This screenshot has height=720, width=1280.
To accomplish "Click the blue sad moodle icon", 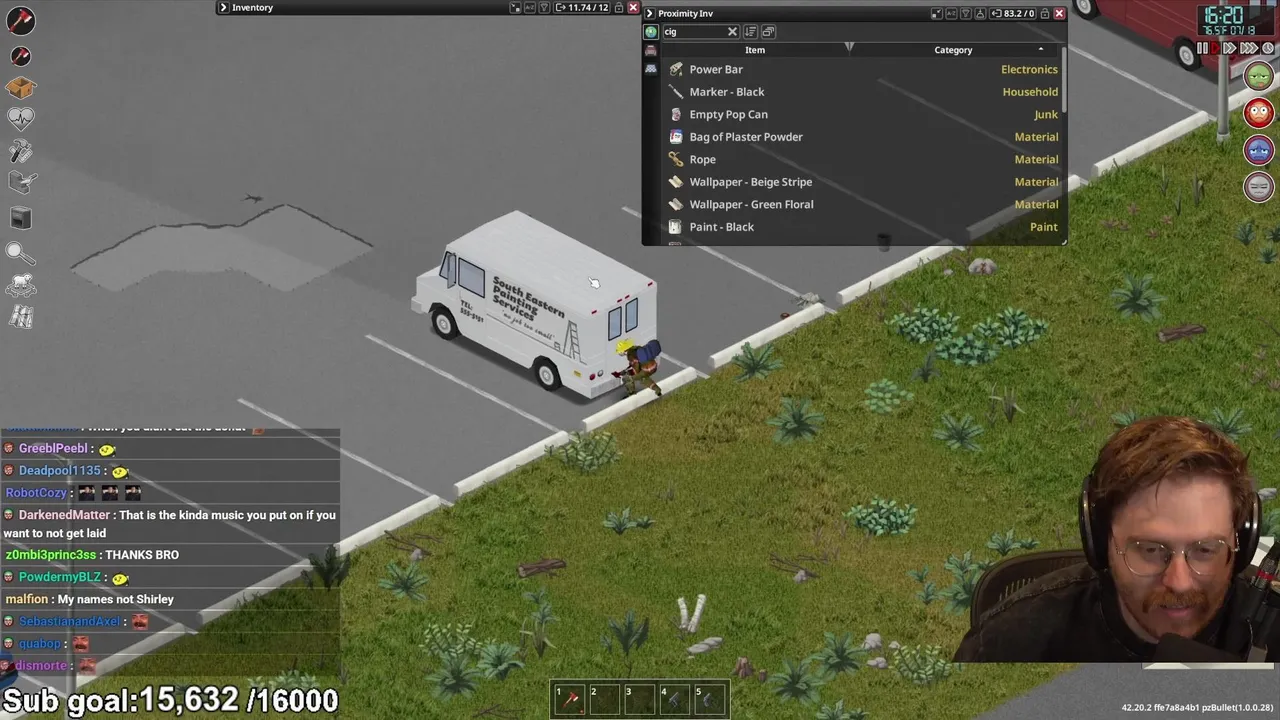I will point(1258,150).
